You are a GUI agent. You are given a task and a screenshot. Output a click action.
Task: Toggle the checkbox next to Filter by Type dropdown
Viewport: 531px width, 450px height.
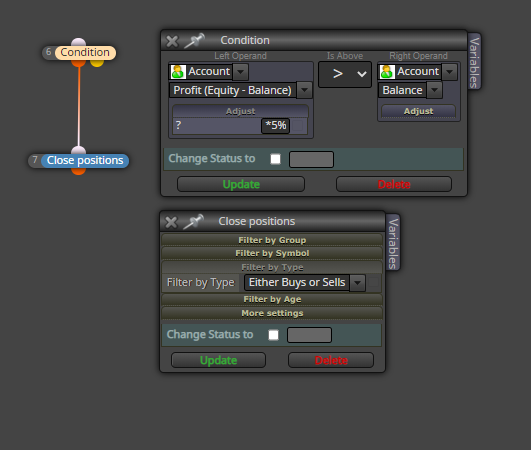click(374, 282)
